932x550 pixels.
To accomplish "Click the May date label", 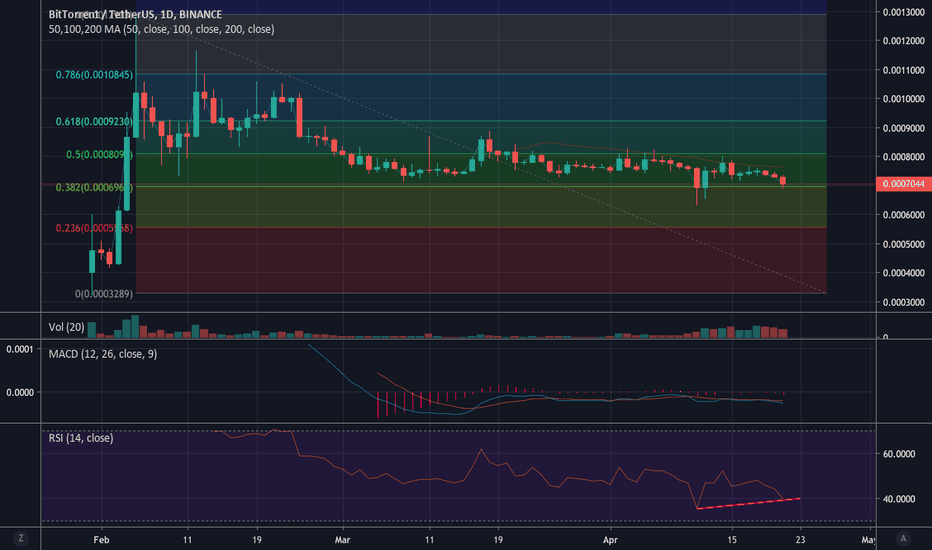I will click(868, 540).
